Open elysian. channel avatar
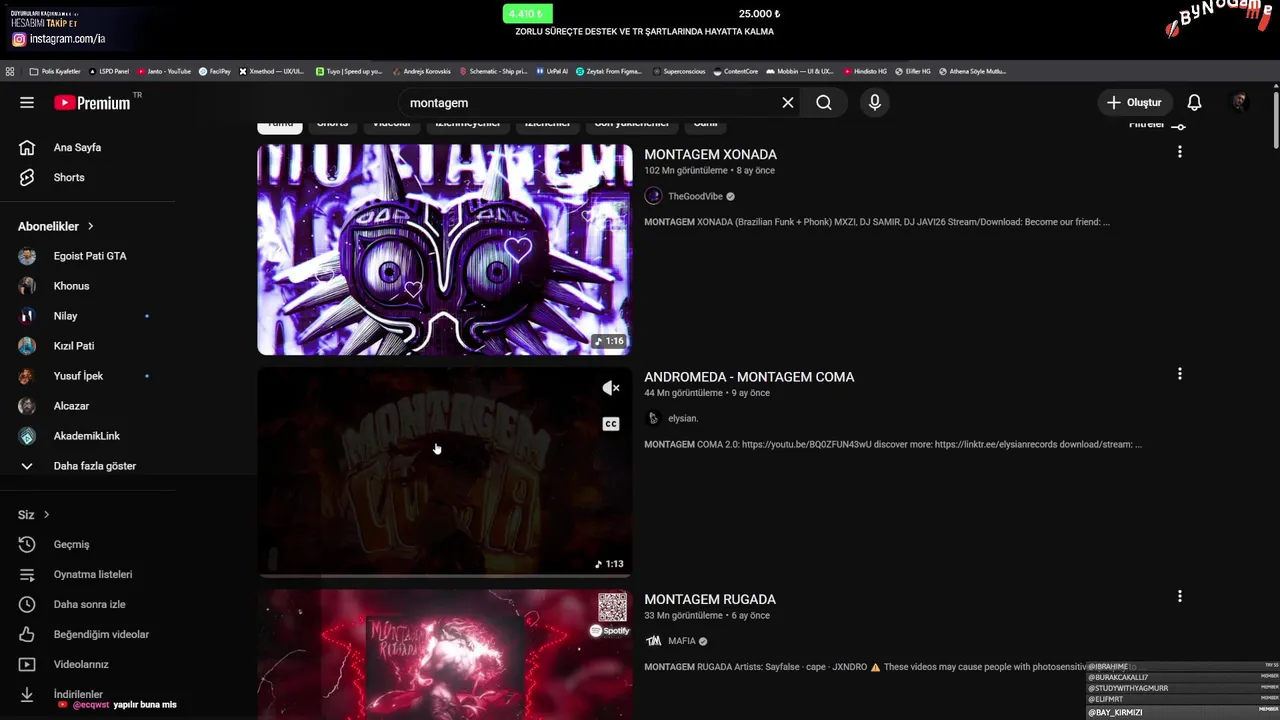This screenshot has height=720, width=1280. [x=653, y=418]
